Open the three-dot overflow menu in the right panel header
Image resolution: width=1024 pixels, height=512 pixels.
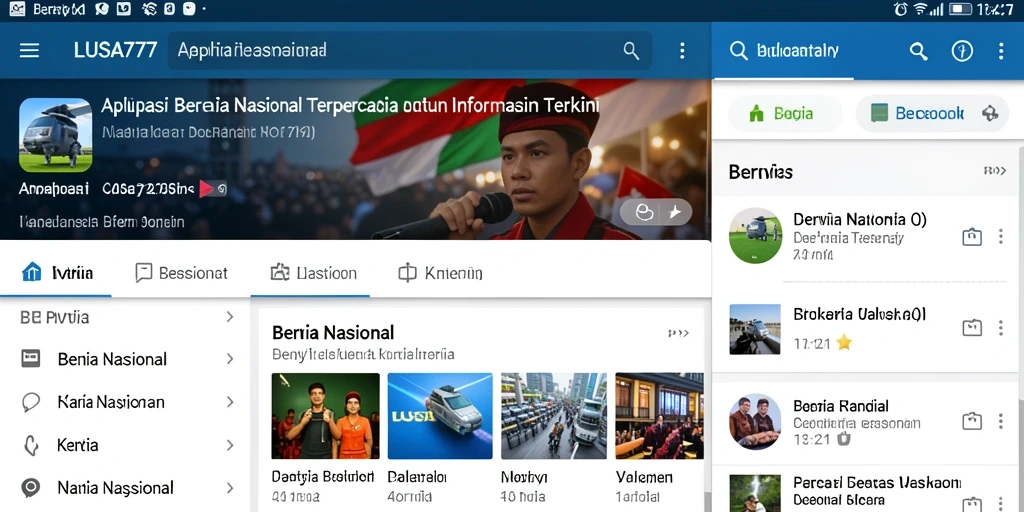click(1000, 51)
